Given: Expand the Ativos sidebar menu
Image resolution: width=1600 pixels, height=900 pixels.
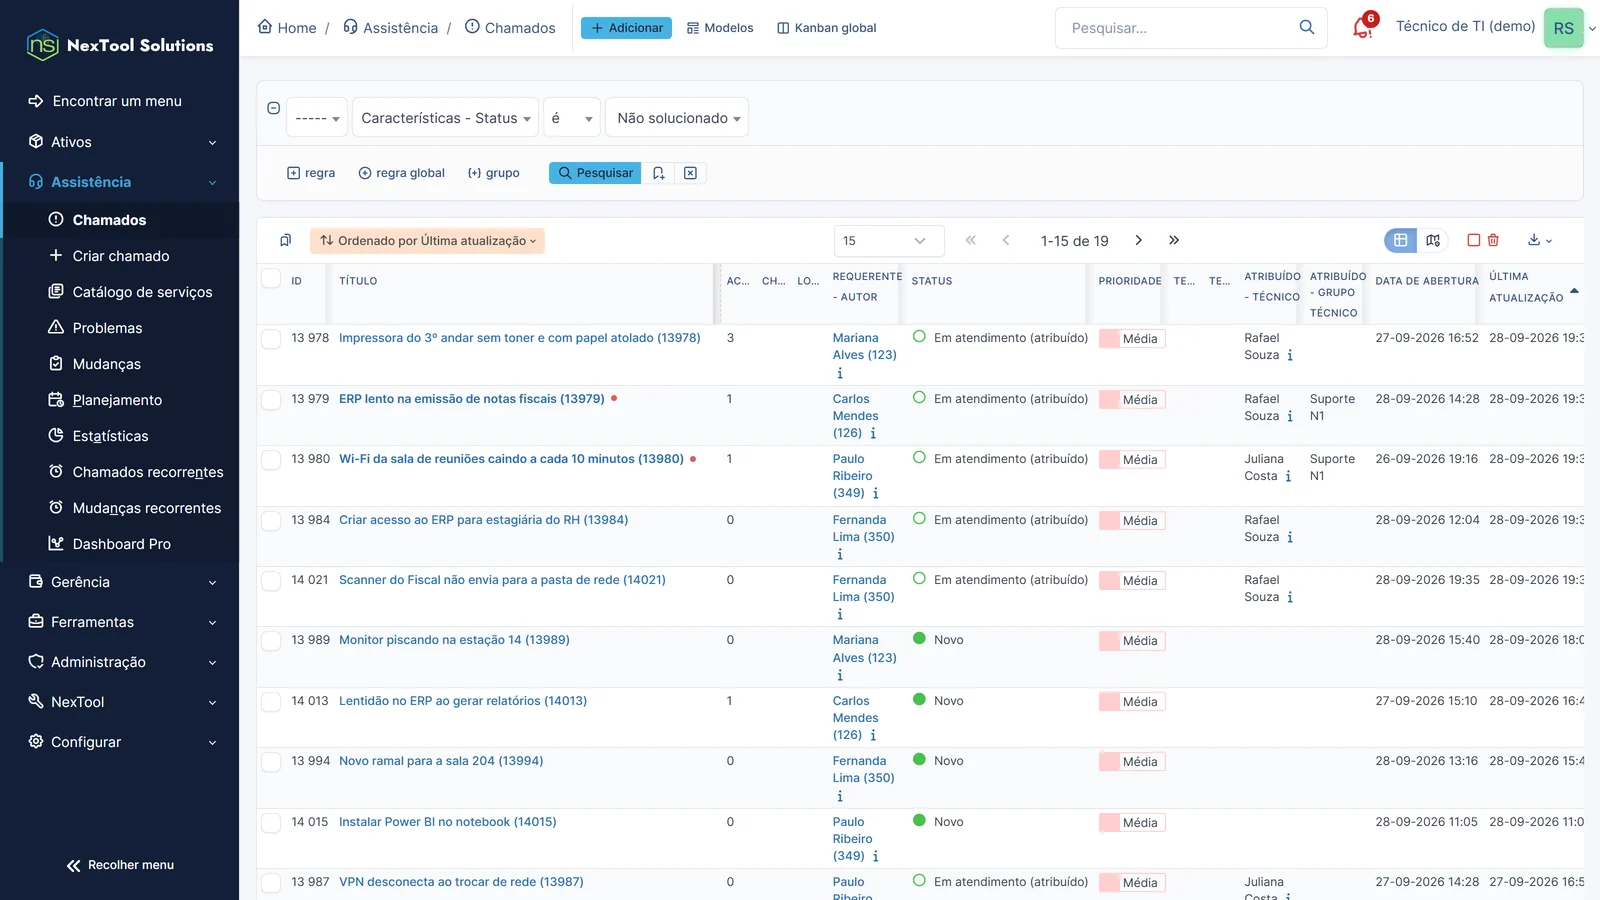Looking at the screenshot, I should (121, 142).
